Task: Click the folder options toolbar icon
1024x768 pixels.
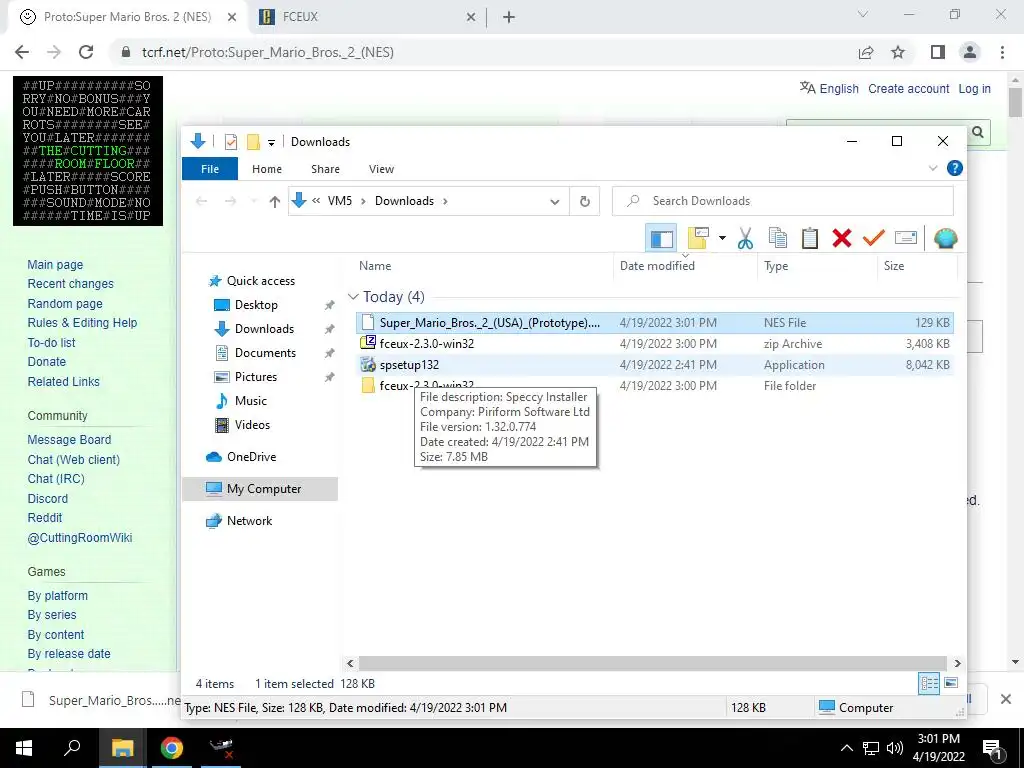Action: [x=697, y=238]
